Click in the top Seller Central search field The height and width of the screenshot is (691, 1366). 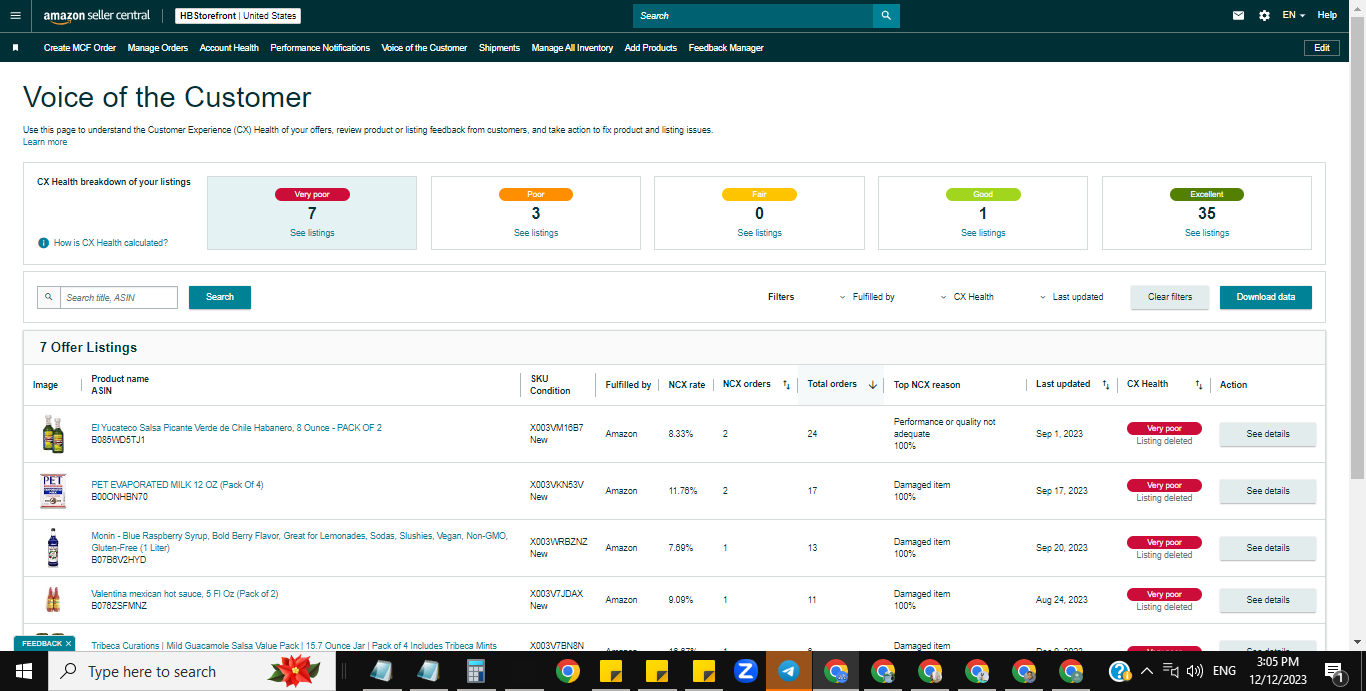753,16
